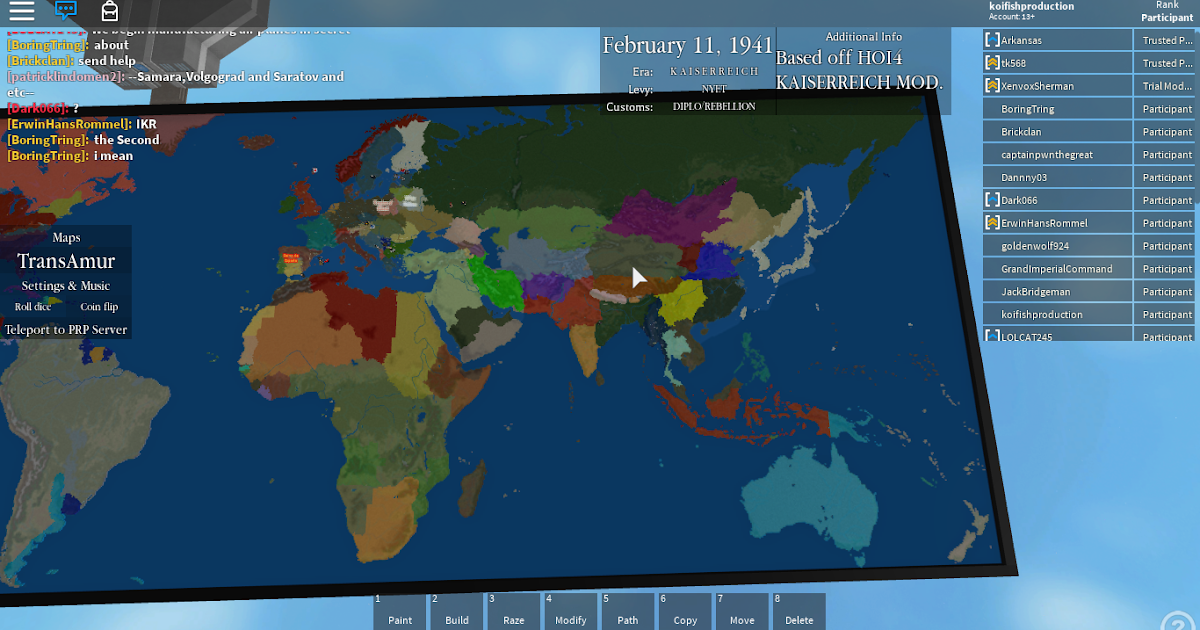
Task: Click patricklindomen2's Samara,Volgograd chat message
Action: click(175, 84)
